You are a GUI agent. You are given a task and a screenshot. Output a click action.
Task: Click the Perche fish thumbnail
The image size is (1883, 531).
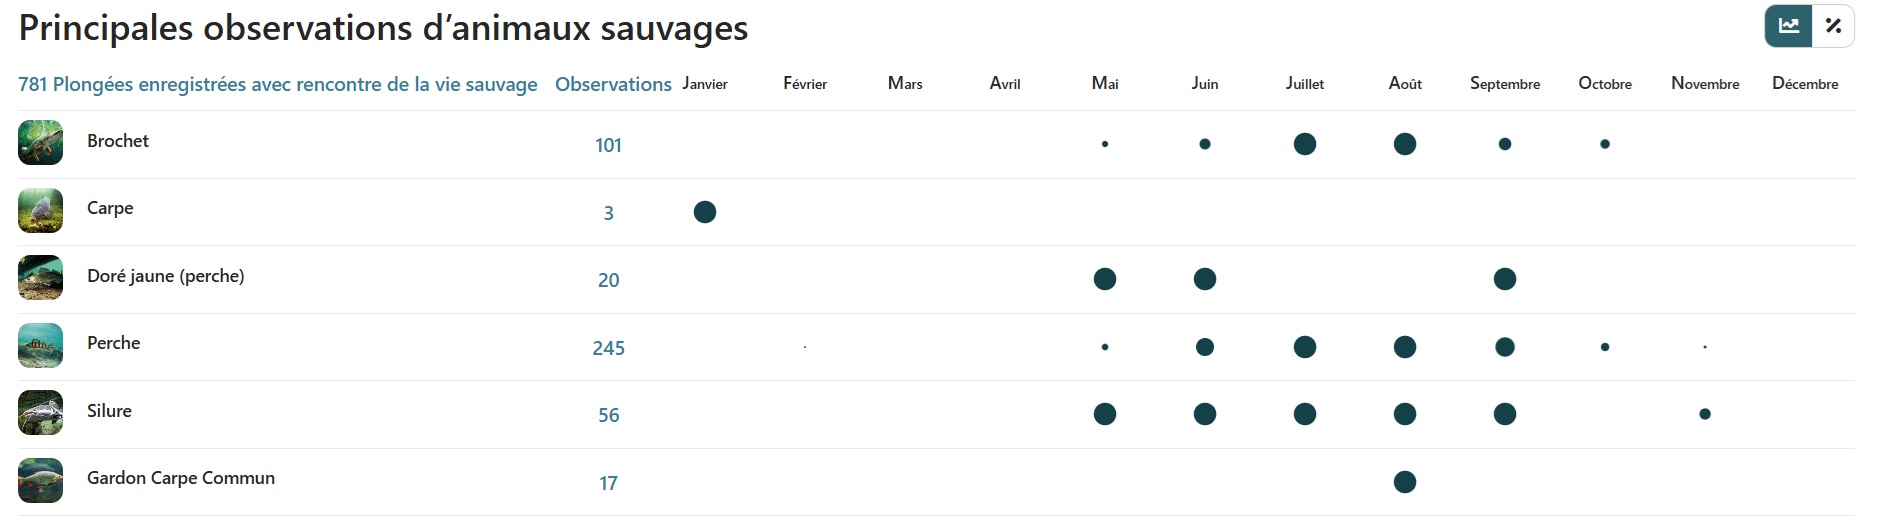pos(40,345)
